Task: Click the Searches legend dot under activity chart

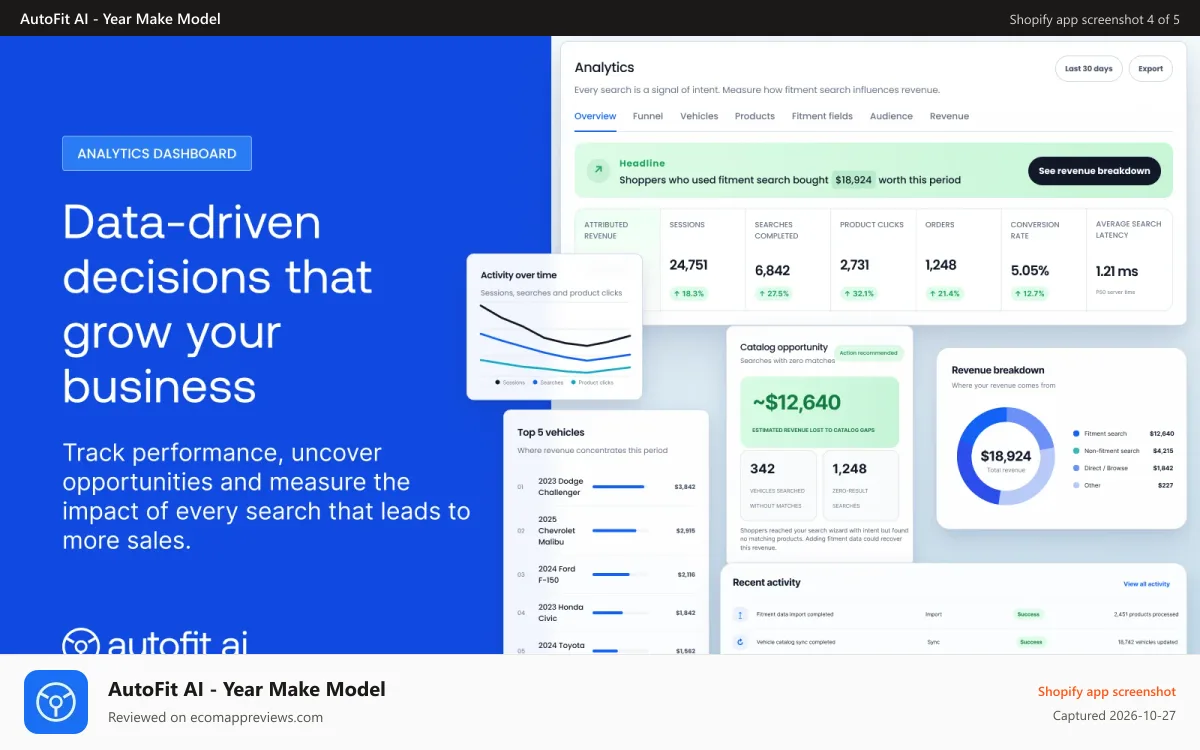Action: (x=536, y=382)
